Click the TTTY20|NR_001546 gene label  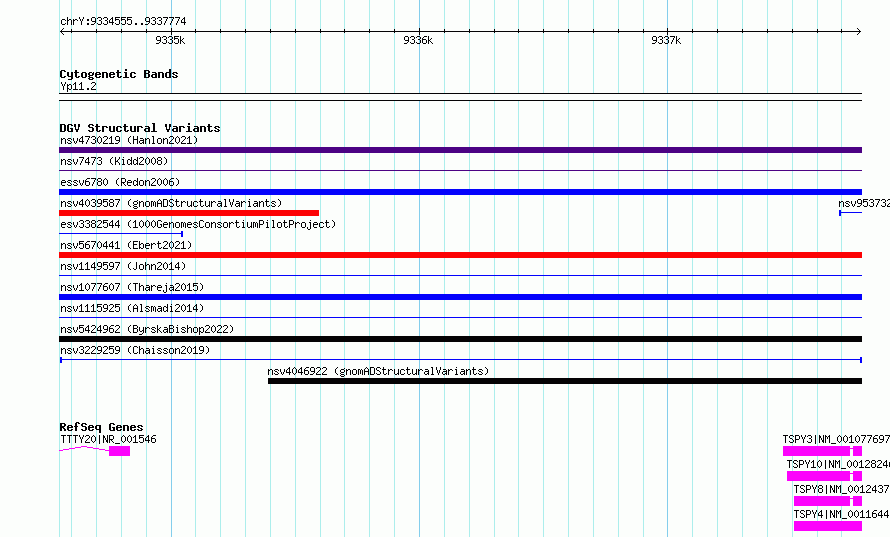(x=108, y=439)
